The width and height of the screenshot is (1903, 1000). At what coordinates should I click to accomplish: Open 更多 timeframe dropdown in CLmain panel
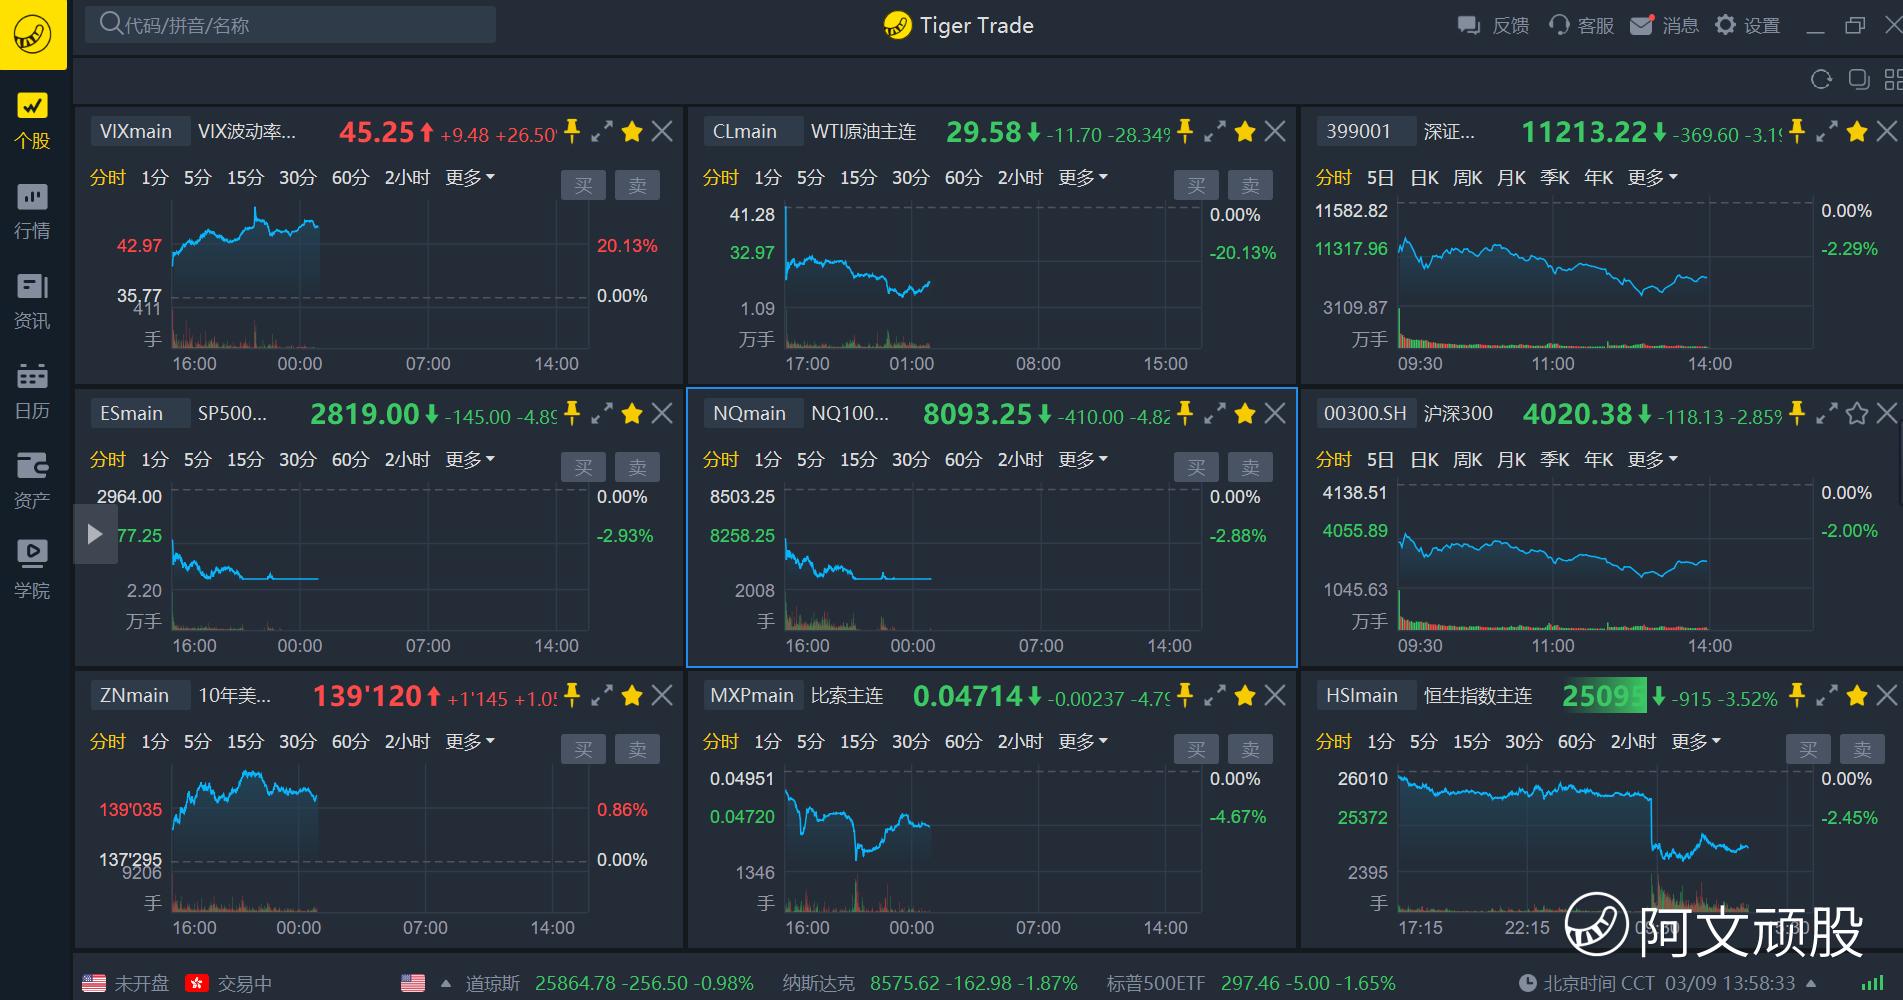(x=1083, y=178)
